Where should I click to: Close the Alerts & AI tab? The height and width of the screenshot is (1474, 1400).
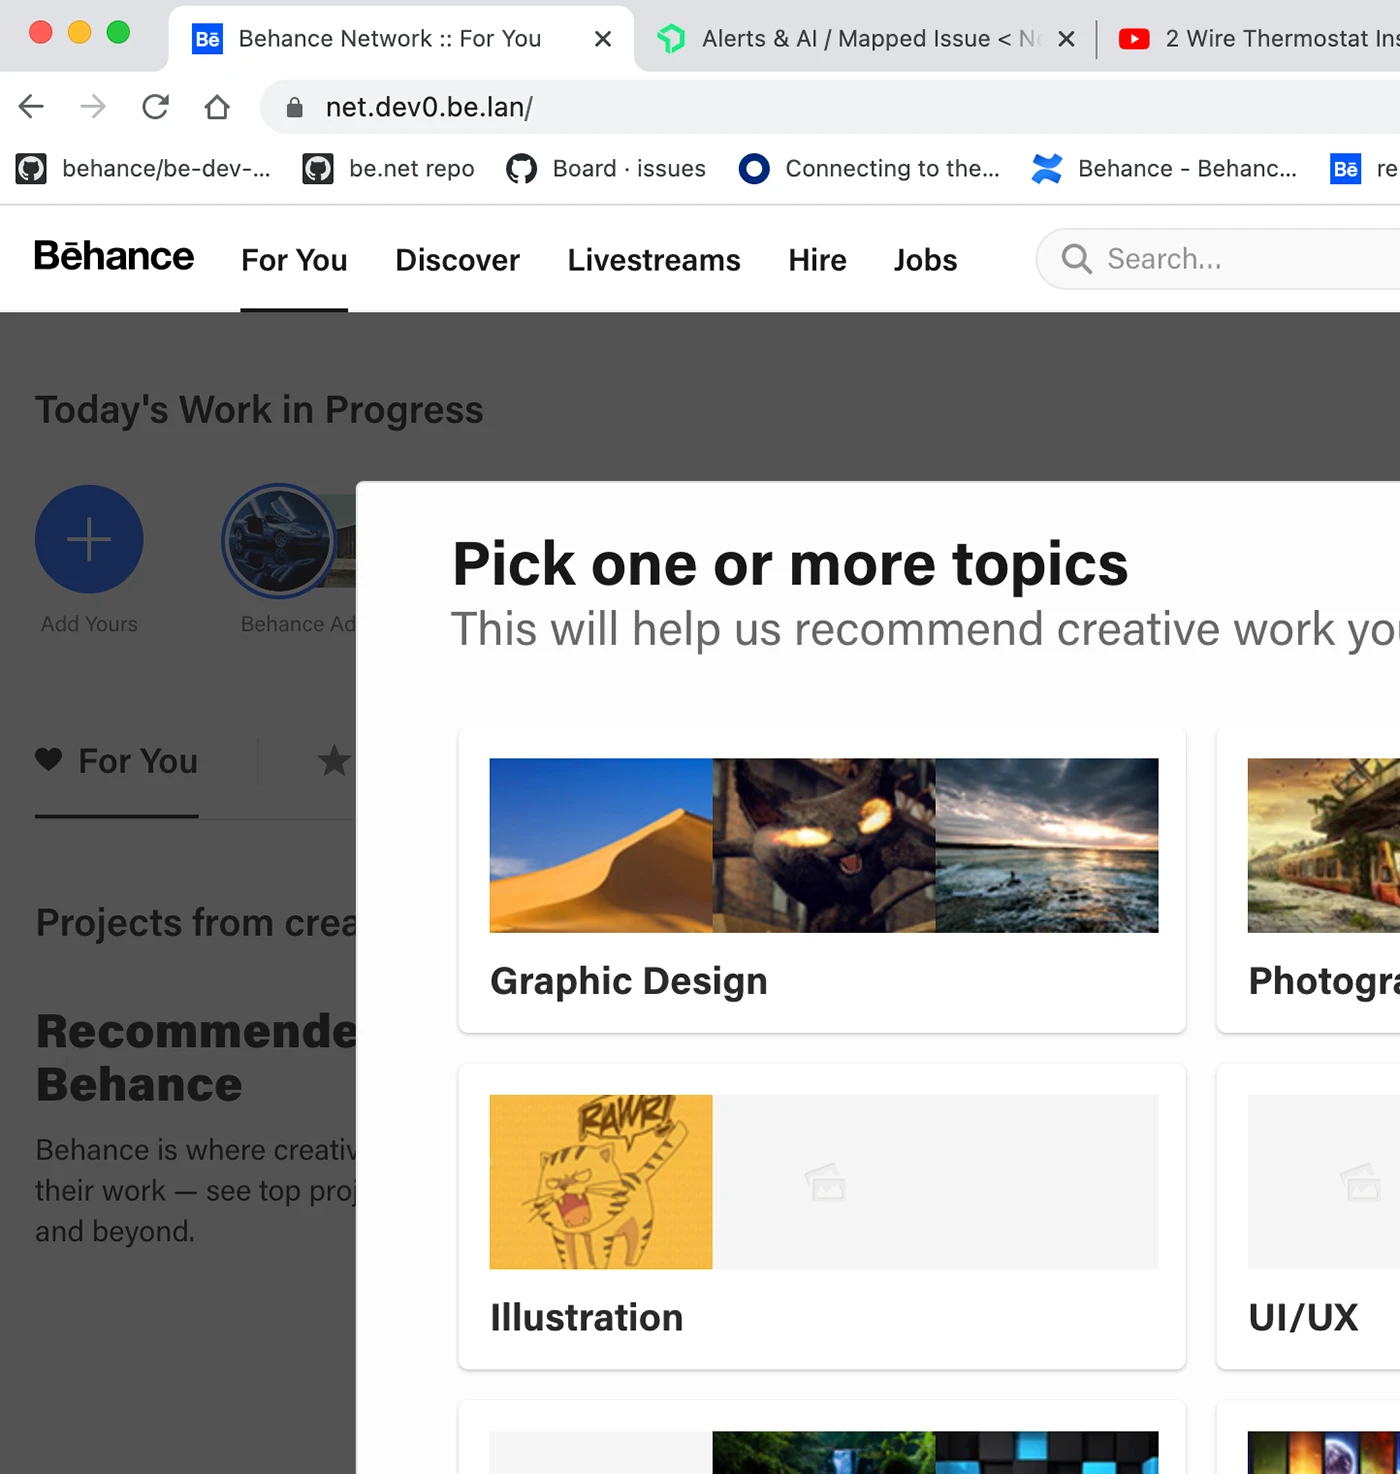[x=1066, y=39]
